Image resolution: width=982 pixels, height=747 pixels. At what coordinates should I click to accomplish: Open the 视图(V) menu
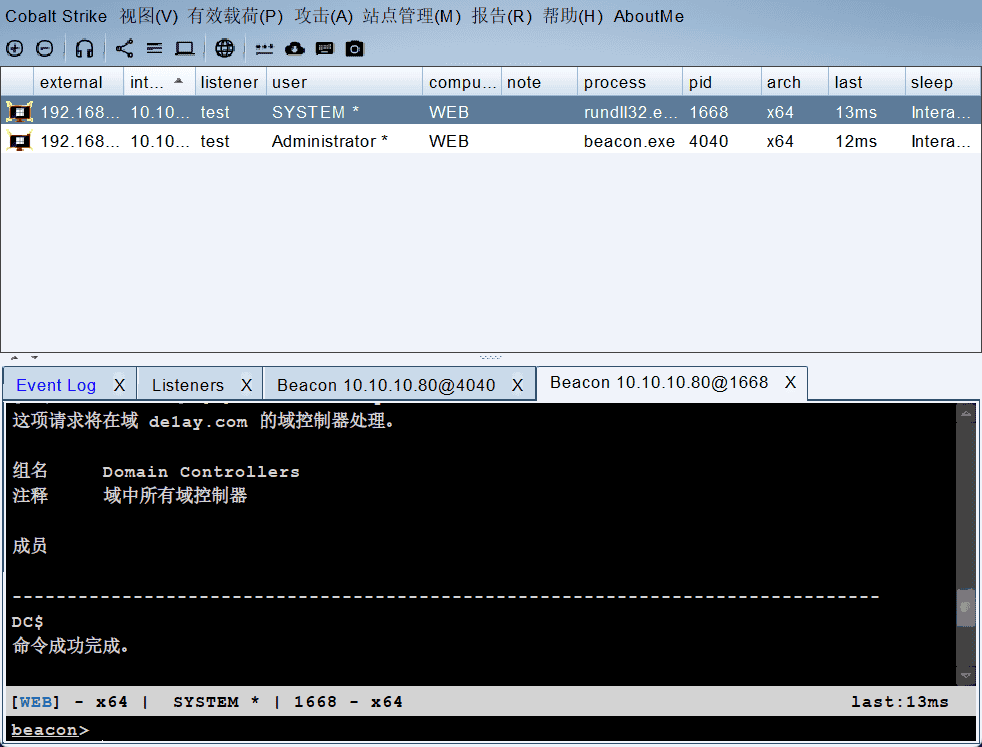point(148,16)
